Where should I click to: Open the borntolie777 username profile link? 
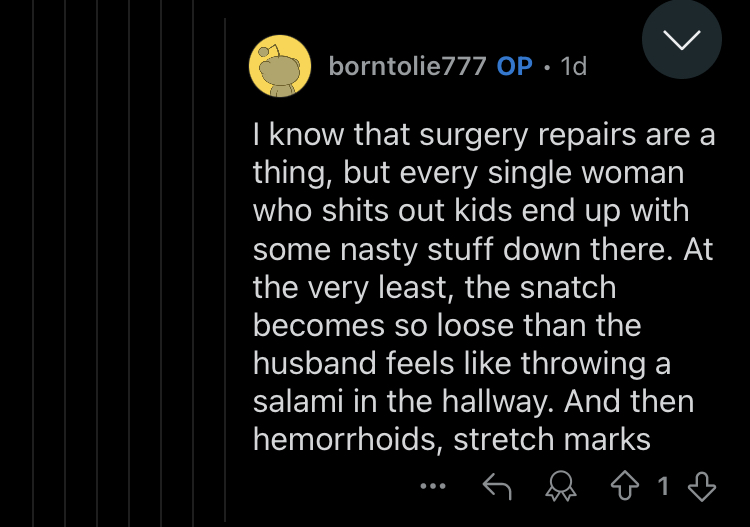408,66
